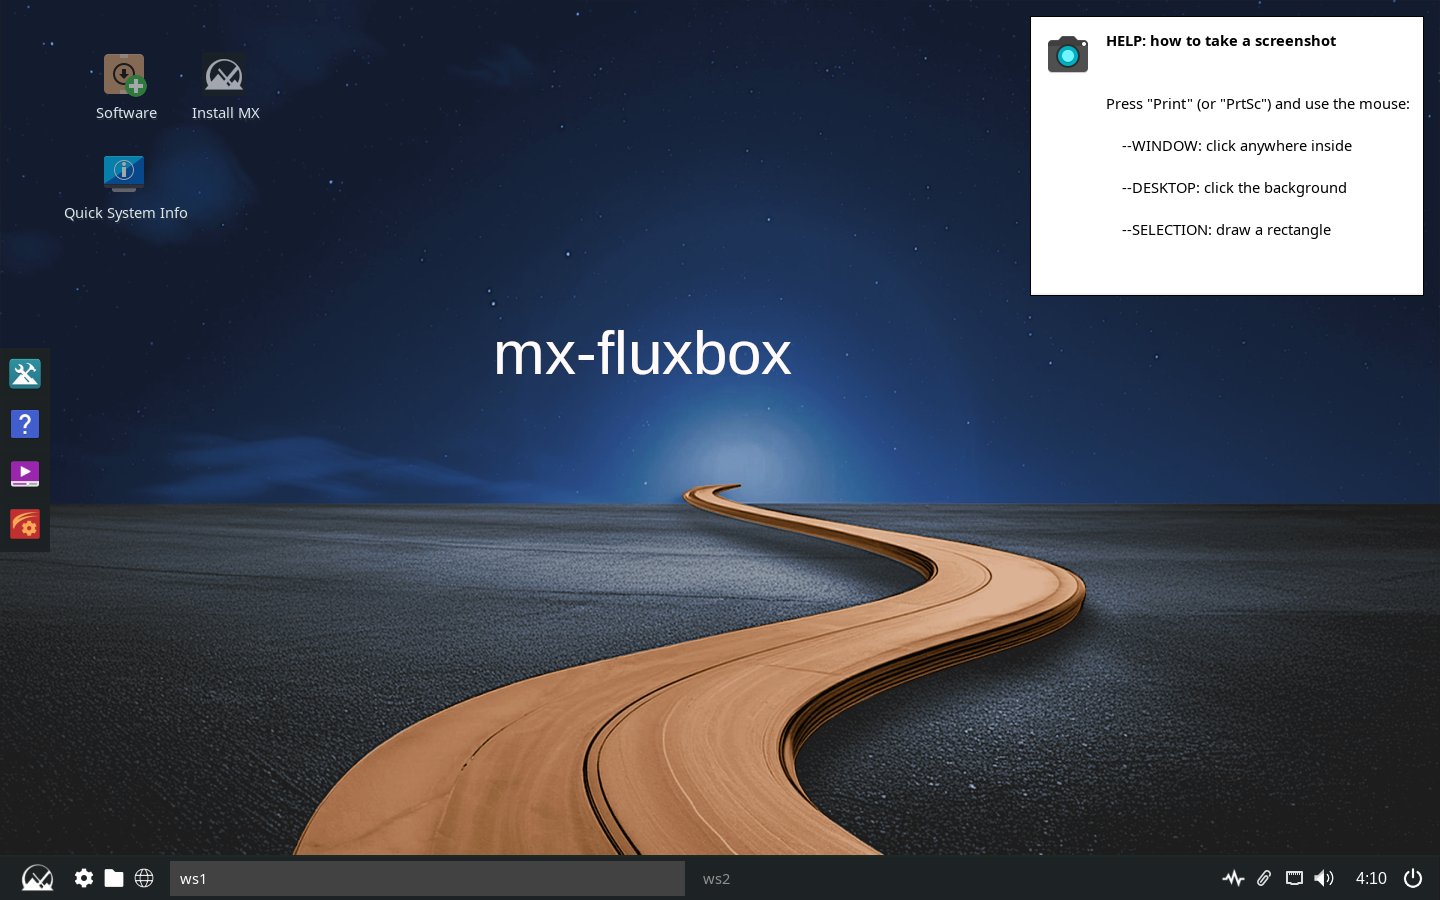Click the "HELP: how to take a screenshot" title
Image resolution: width=1440 pixels, height=900 pixels.
click(x=1221, y=41)
